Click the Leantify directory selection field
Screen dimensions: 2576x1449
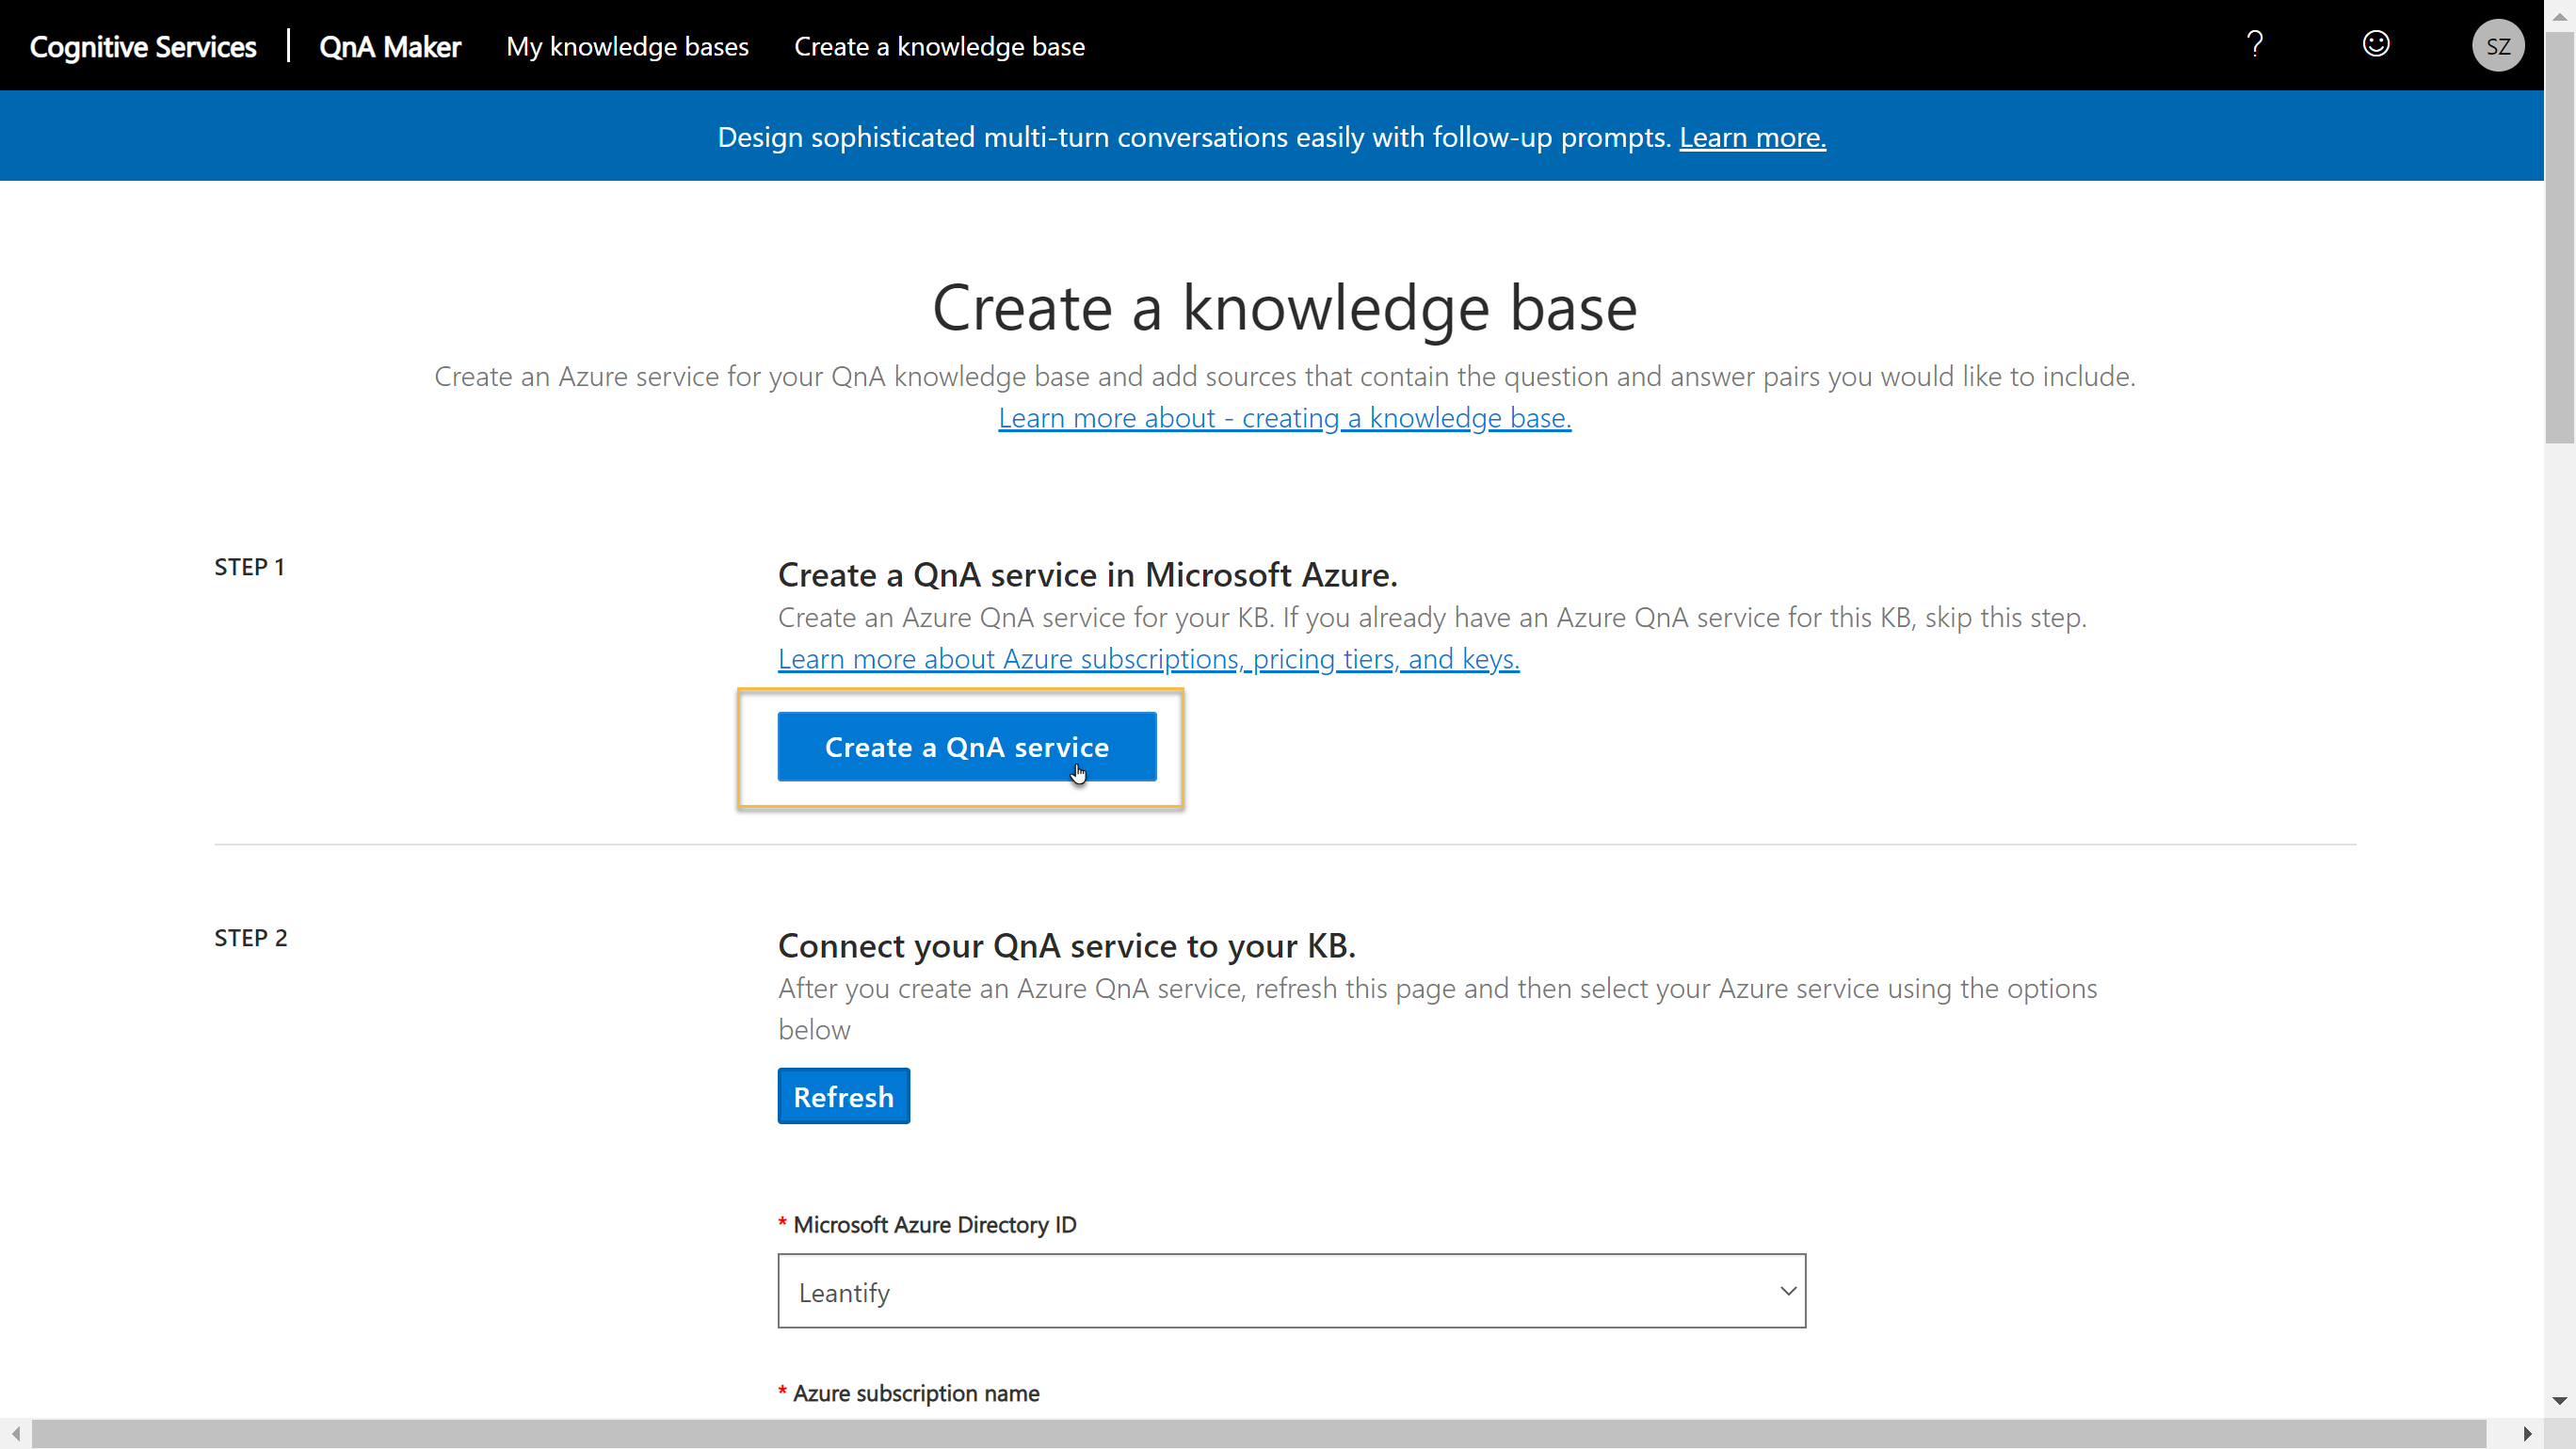1270,1291
